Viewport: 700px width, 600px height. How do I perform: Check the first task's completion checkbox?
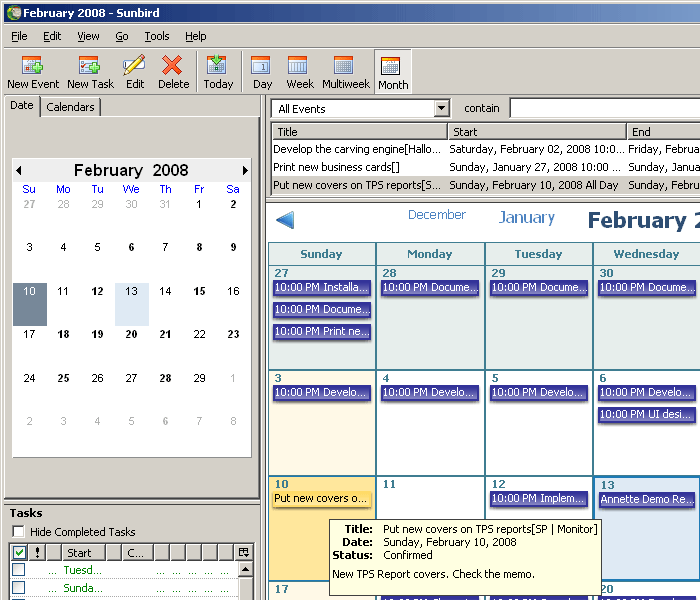pyautogui.click(x=18, y=570)
